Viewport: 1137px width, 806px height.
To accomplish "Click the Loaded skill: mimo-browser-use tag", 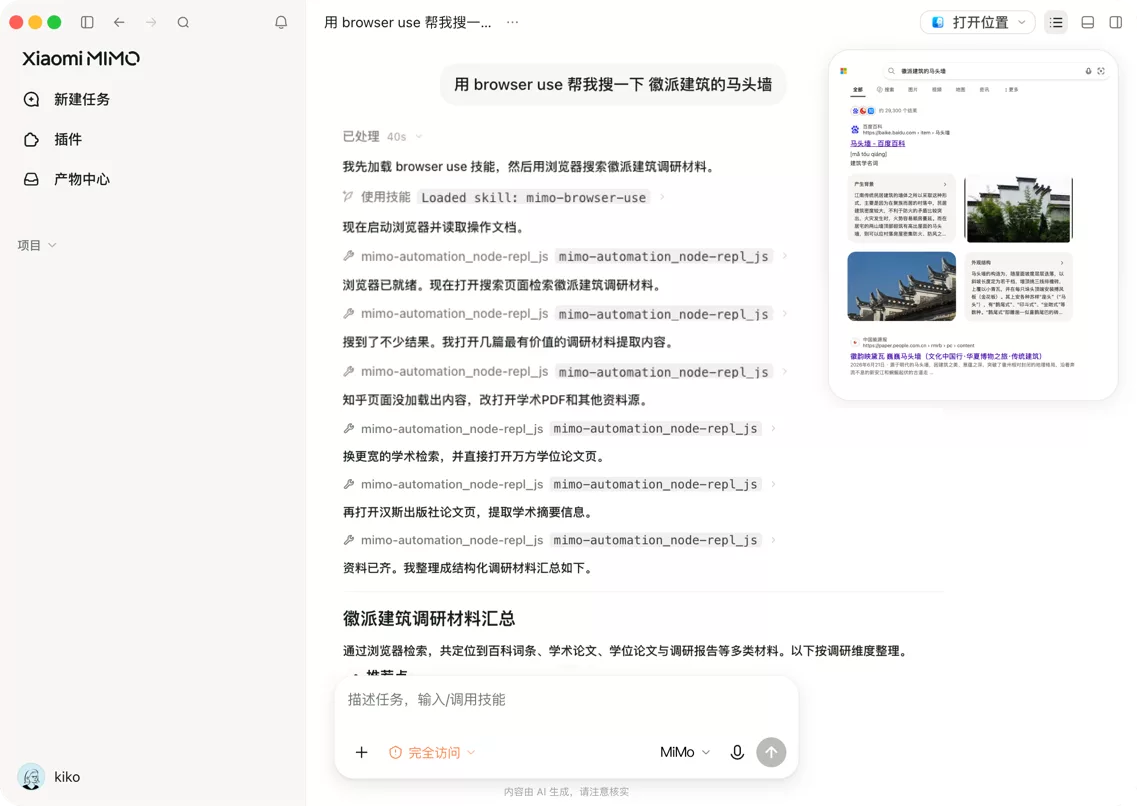I will 533,197.
